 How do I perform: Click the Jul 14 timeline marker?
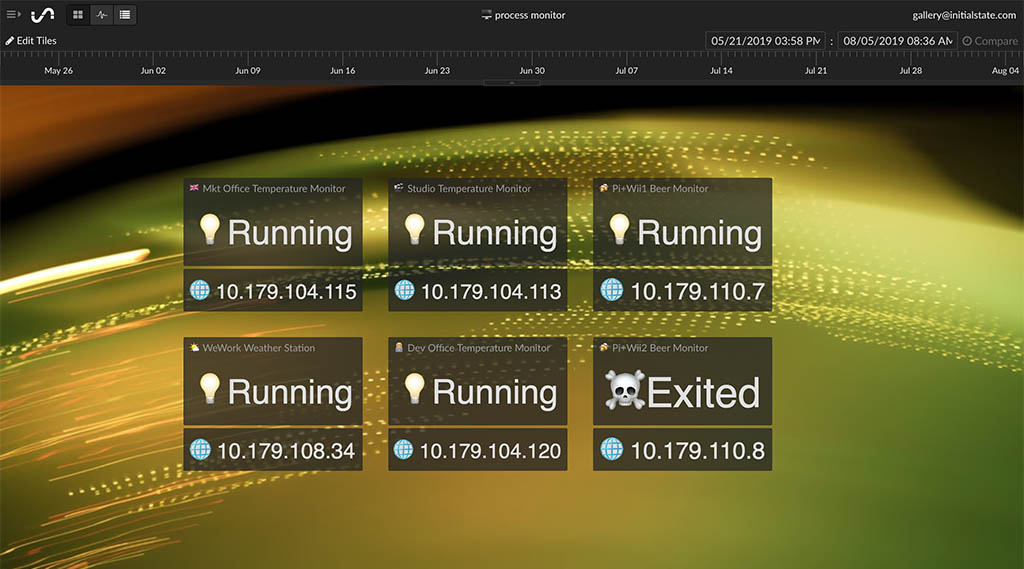(x=721, y=71)
